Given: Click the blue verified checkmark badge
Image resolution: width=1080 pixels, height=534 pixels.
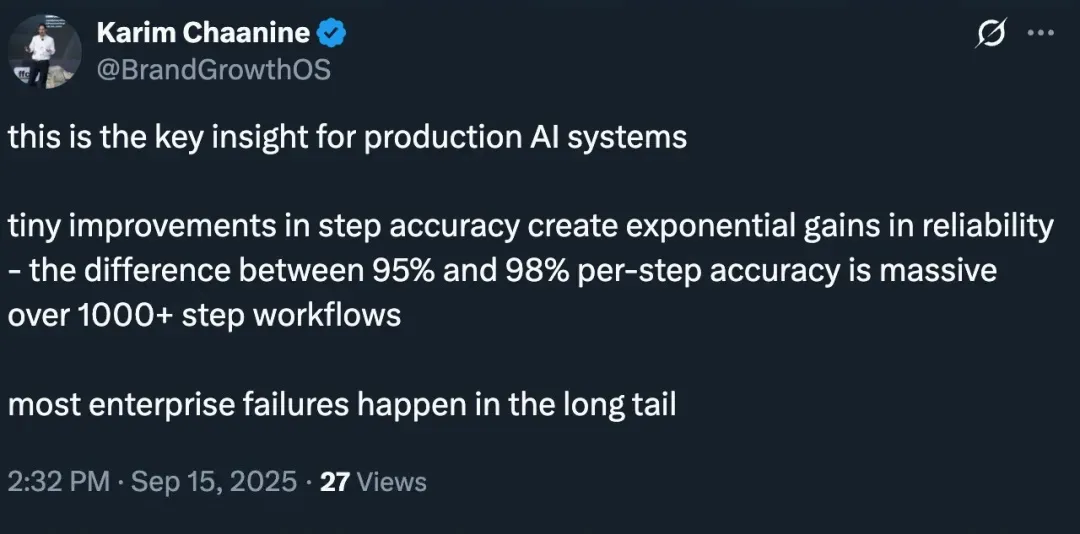Looking at the screenshot, I should pos(332,33).
